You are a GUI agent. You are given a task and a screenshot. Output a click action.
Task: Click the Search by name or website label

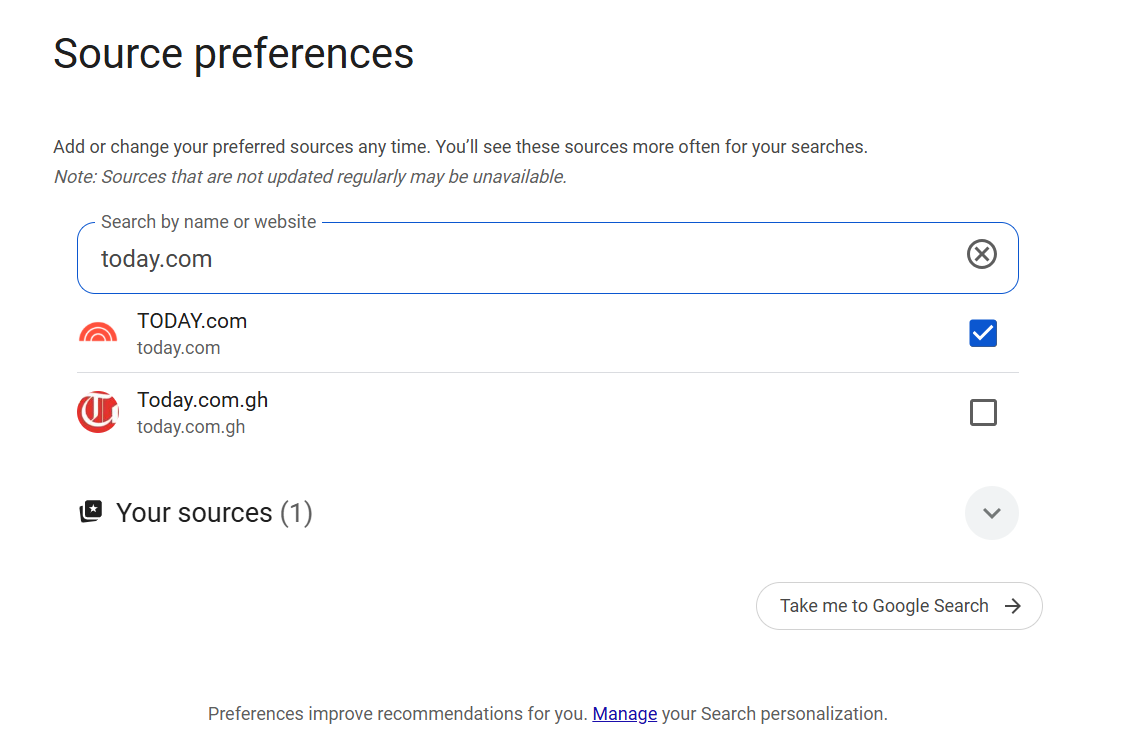pyautogui.click(x=208, y=222)
